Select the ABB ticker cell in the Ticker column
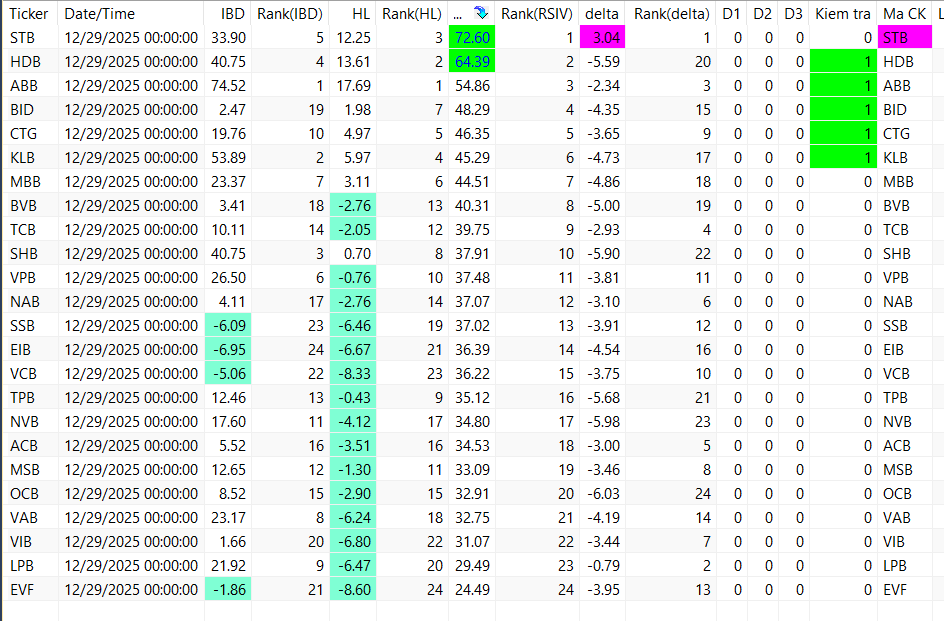The height and width of the screenshot is (621, 944). (30, 86)
